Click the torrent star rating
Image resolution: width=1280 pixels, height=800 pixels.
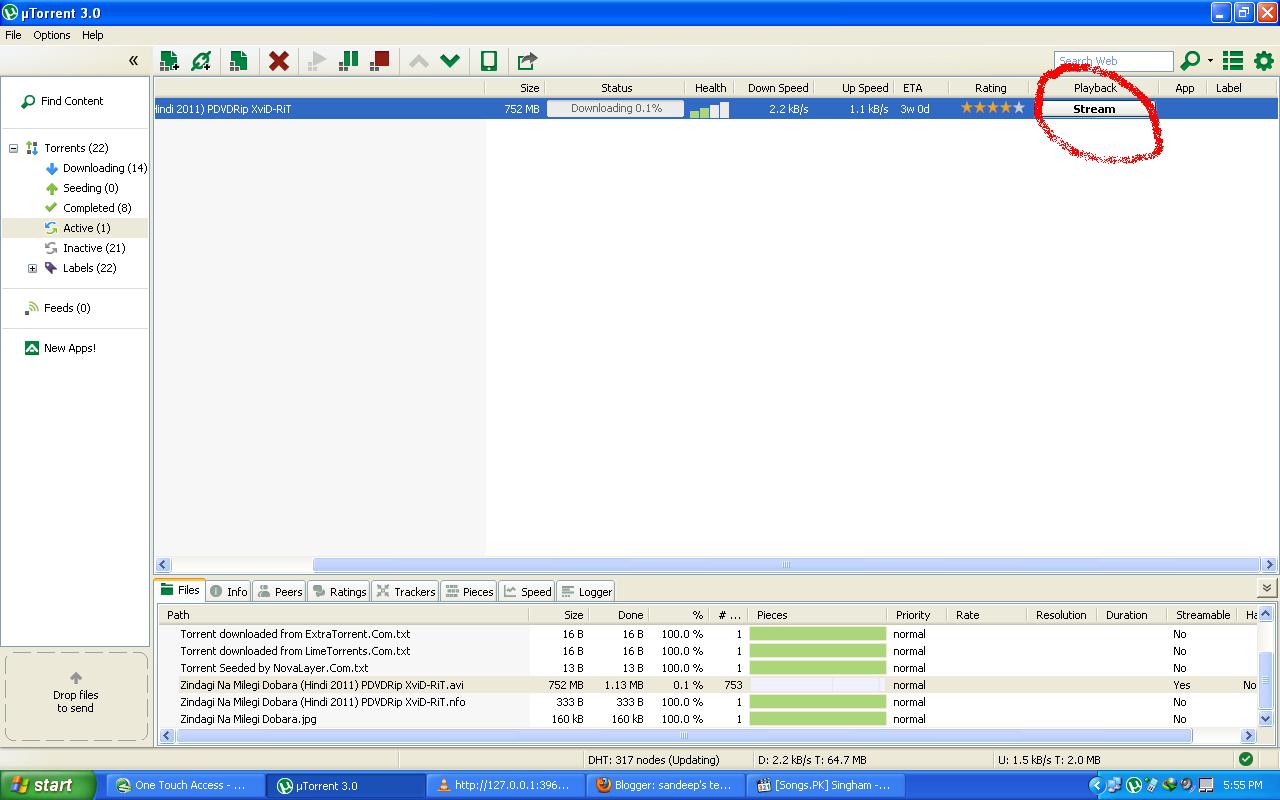(993, 108)
